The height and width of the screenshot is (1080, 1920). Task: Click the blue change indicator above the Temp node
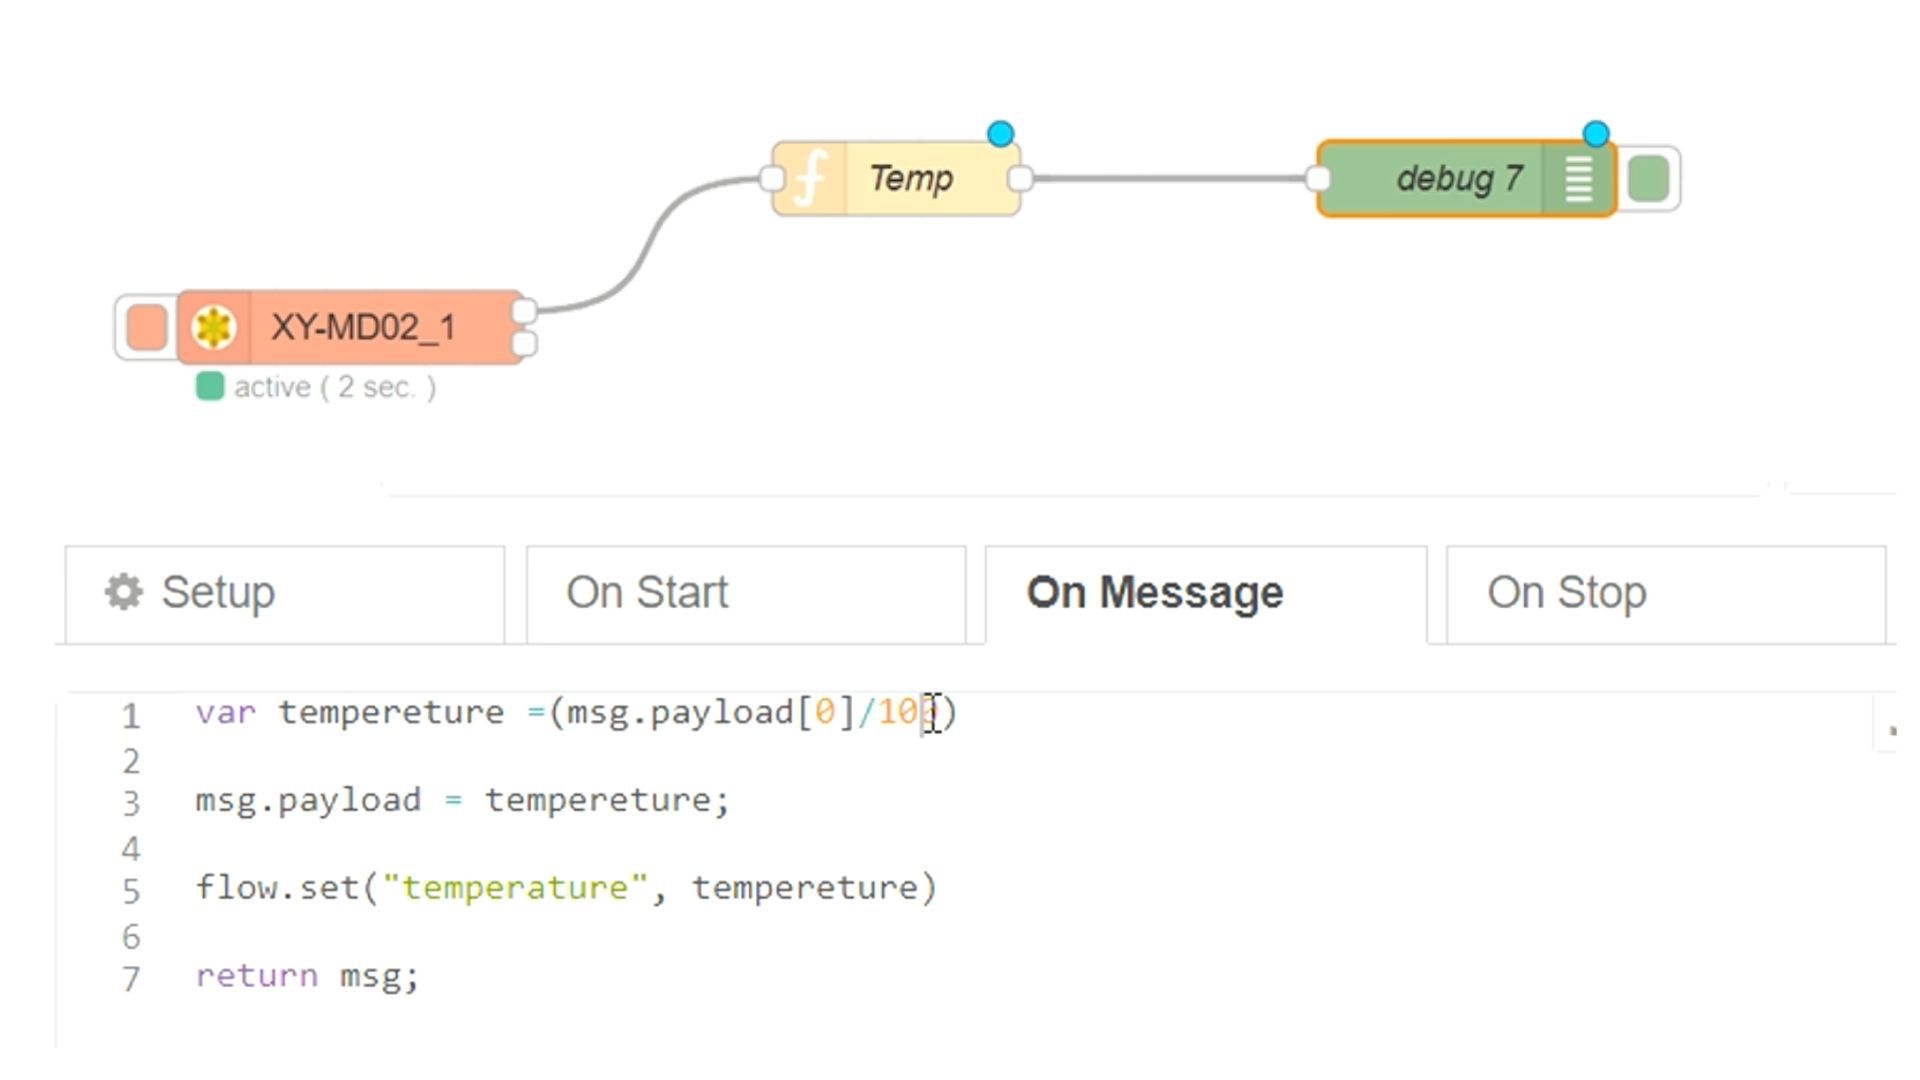click(999, 131)
